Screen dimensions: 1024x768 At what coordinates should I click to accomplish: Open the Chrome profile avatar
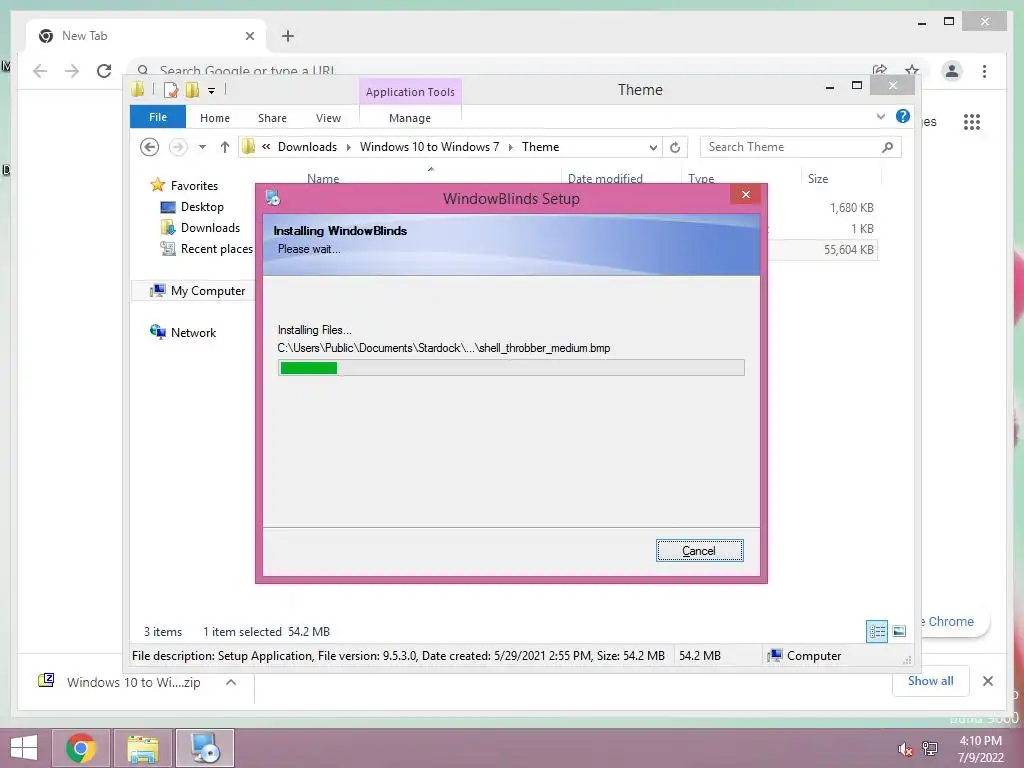952,71
